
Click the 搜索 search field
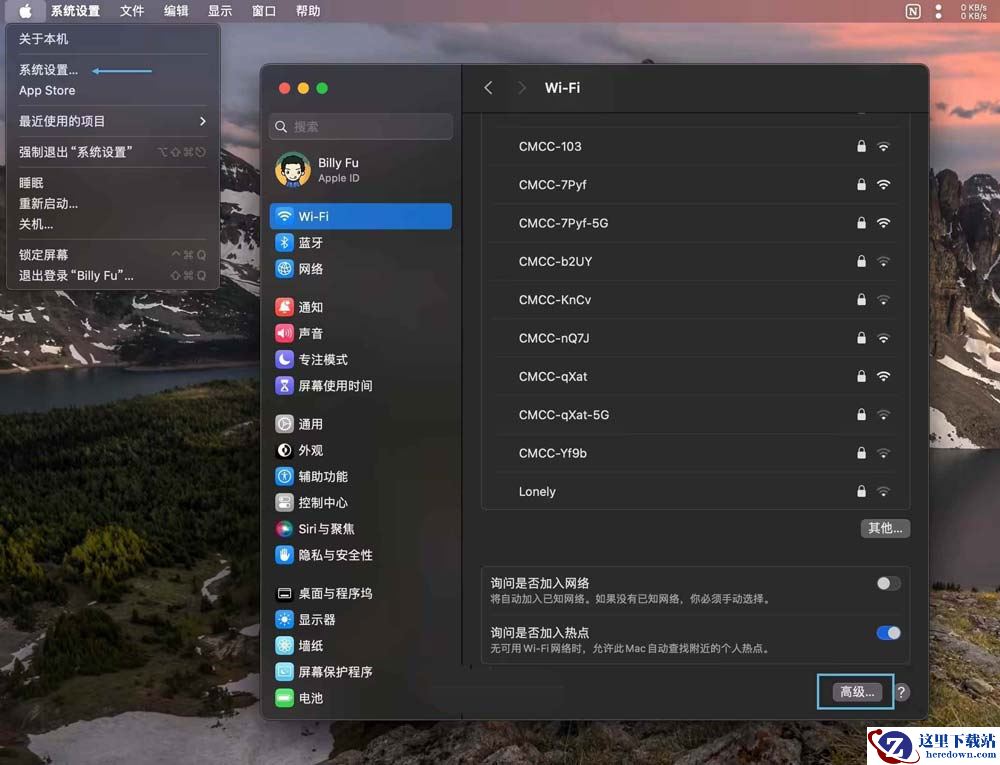[361, 127]
